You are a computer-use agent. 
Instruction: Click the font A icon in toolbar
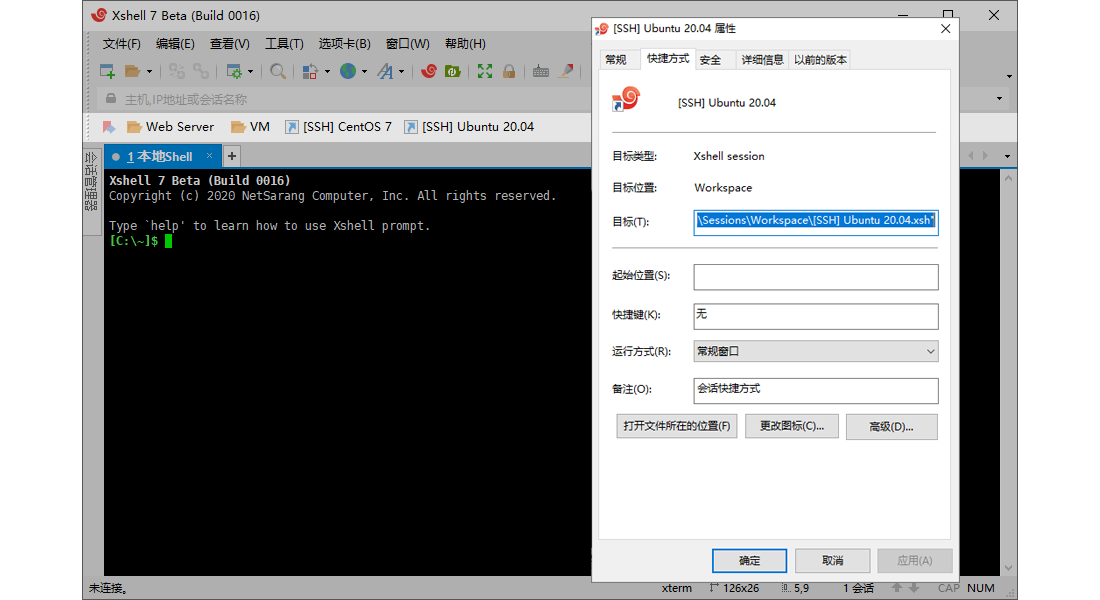click(385, 71)
